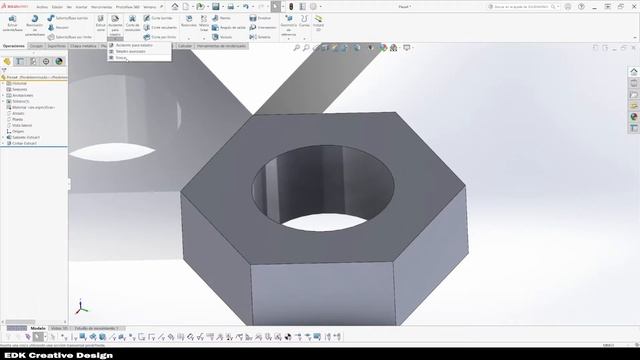Open SolidWorks Resources home in task pane
Image resolution: width=640 pixels, height=360 pixels.
click(x=633, y=72)
